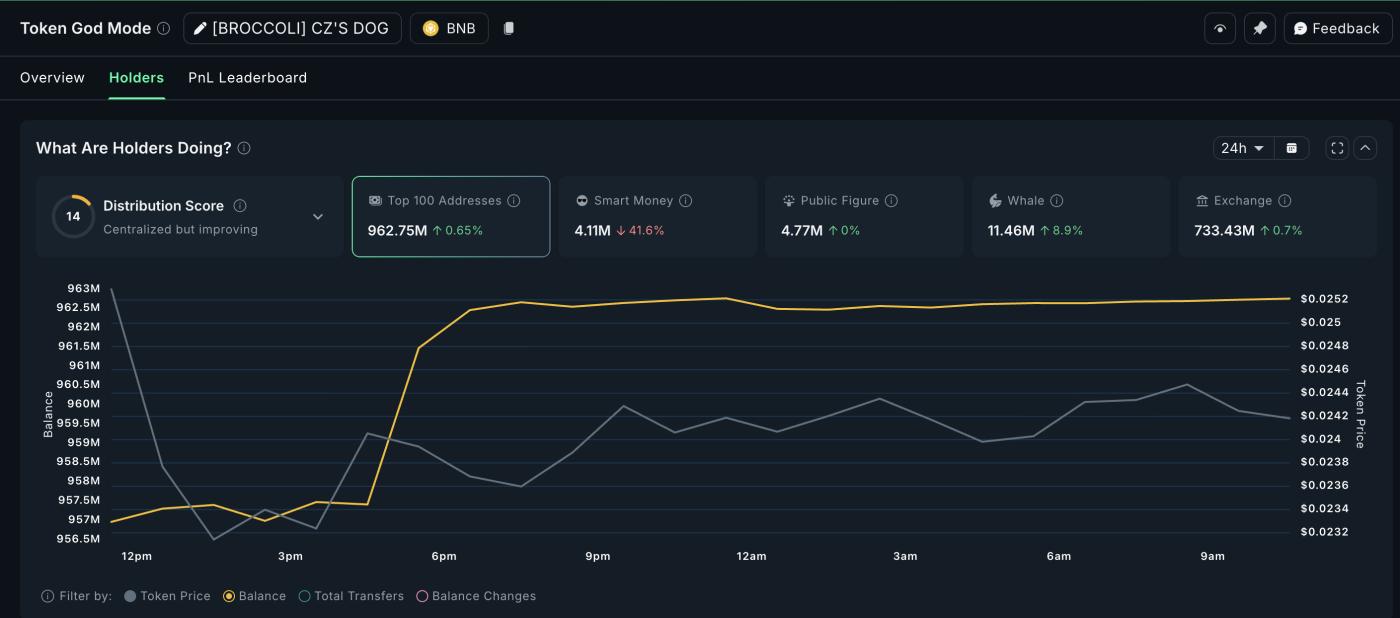The image size is (1400, 618).
Task: Select the Smart Money card
Action: pyautogui.click(x=657, y=216)
